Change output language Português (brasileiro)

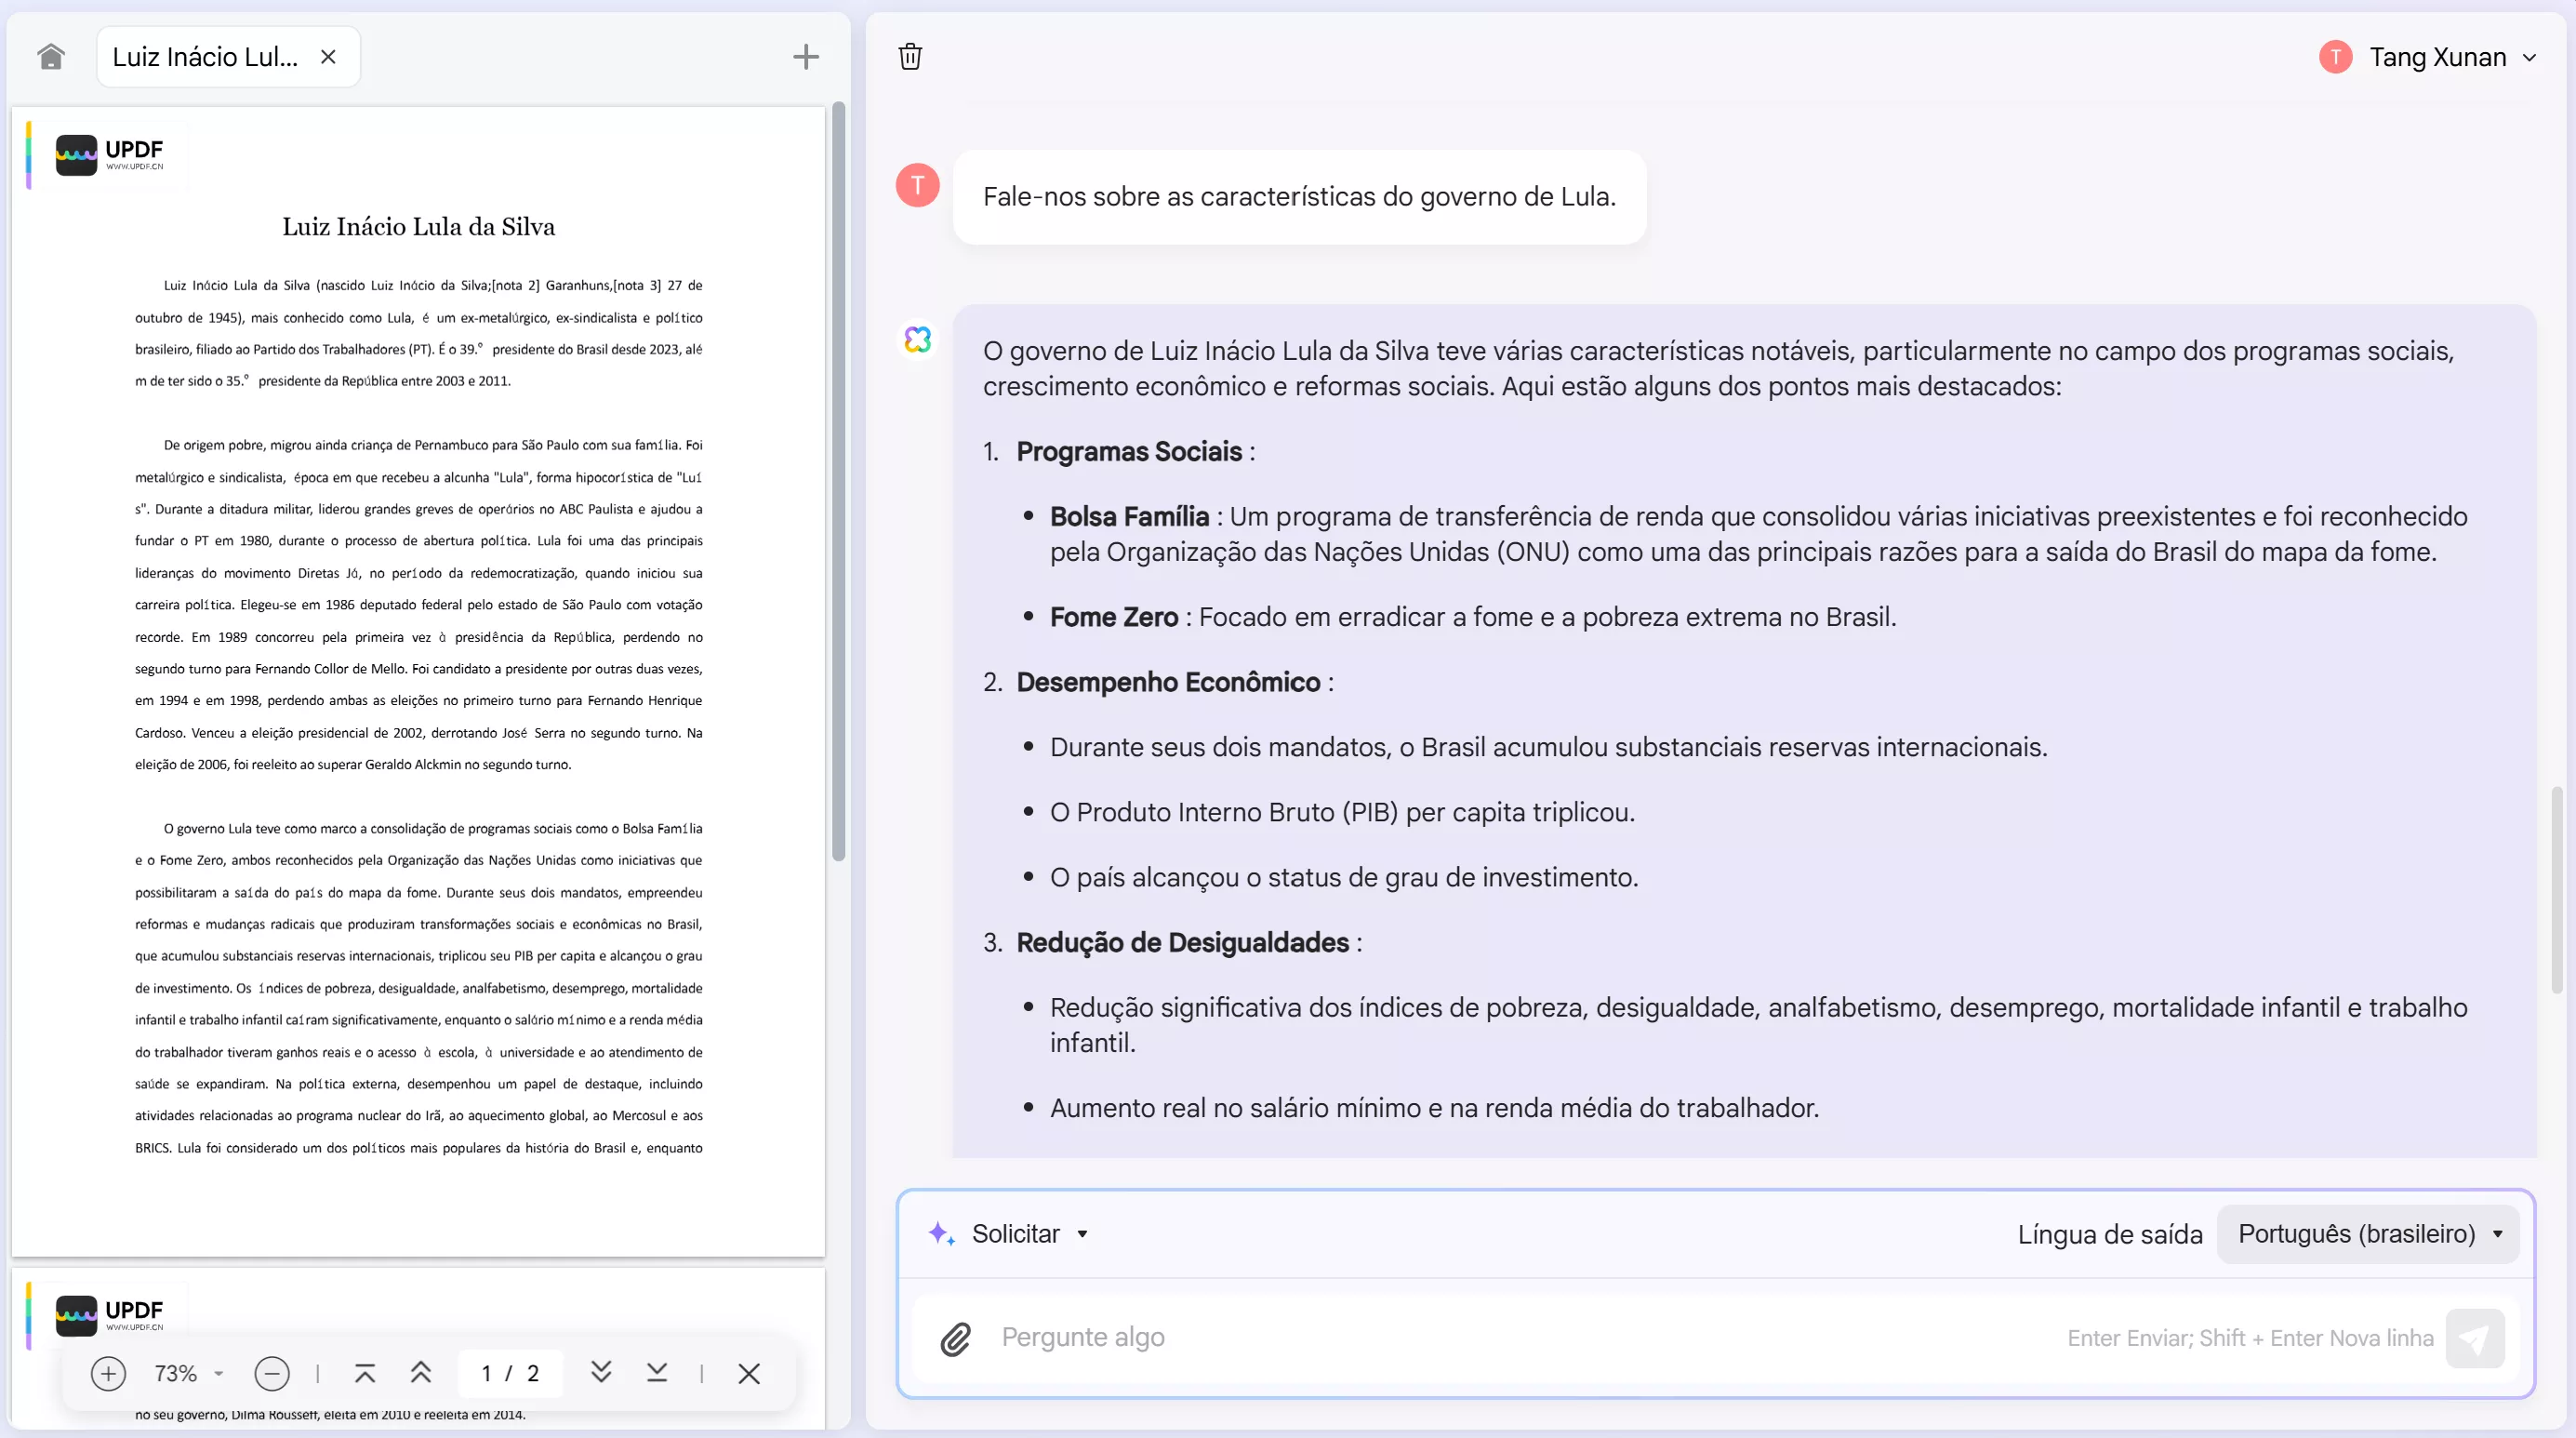(2367, 1233)
